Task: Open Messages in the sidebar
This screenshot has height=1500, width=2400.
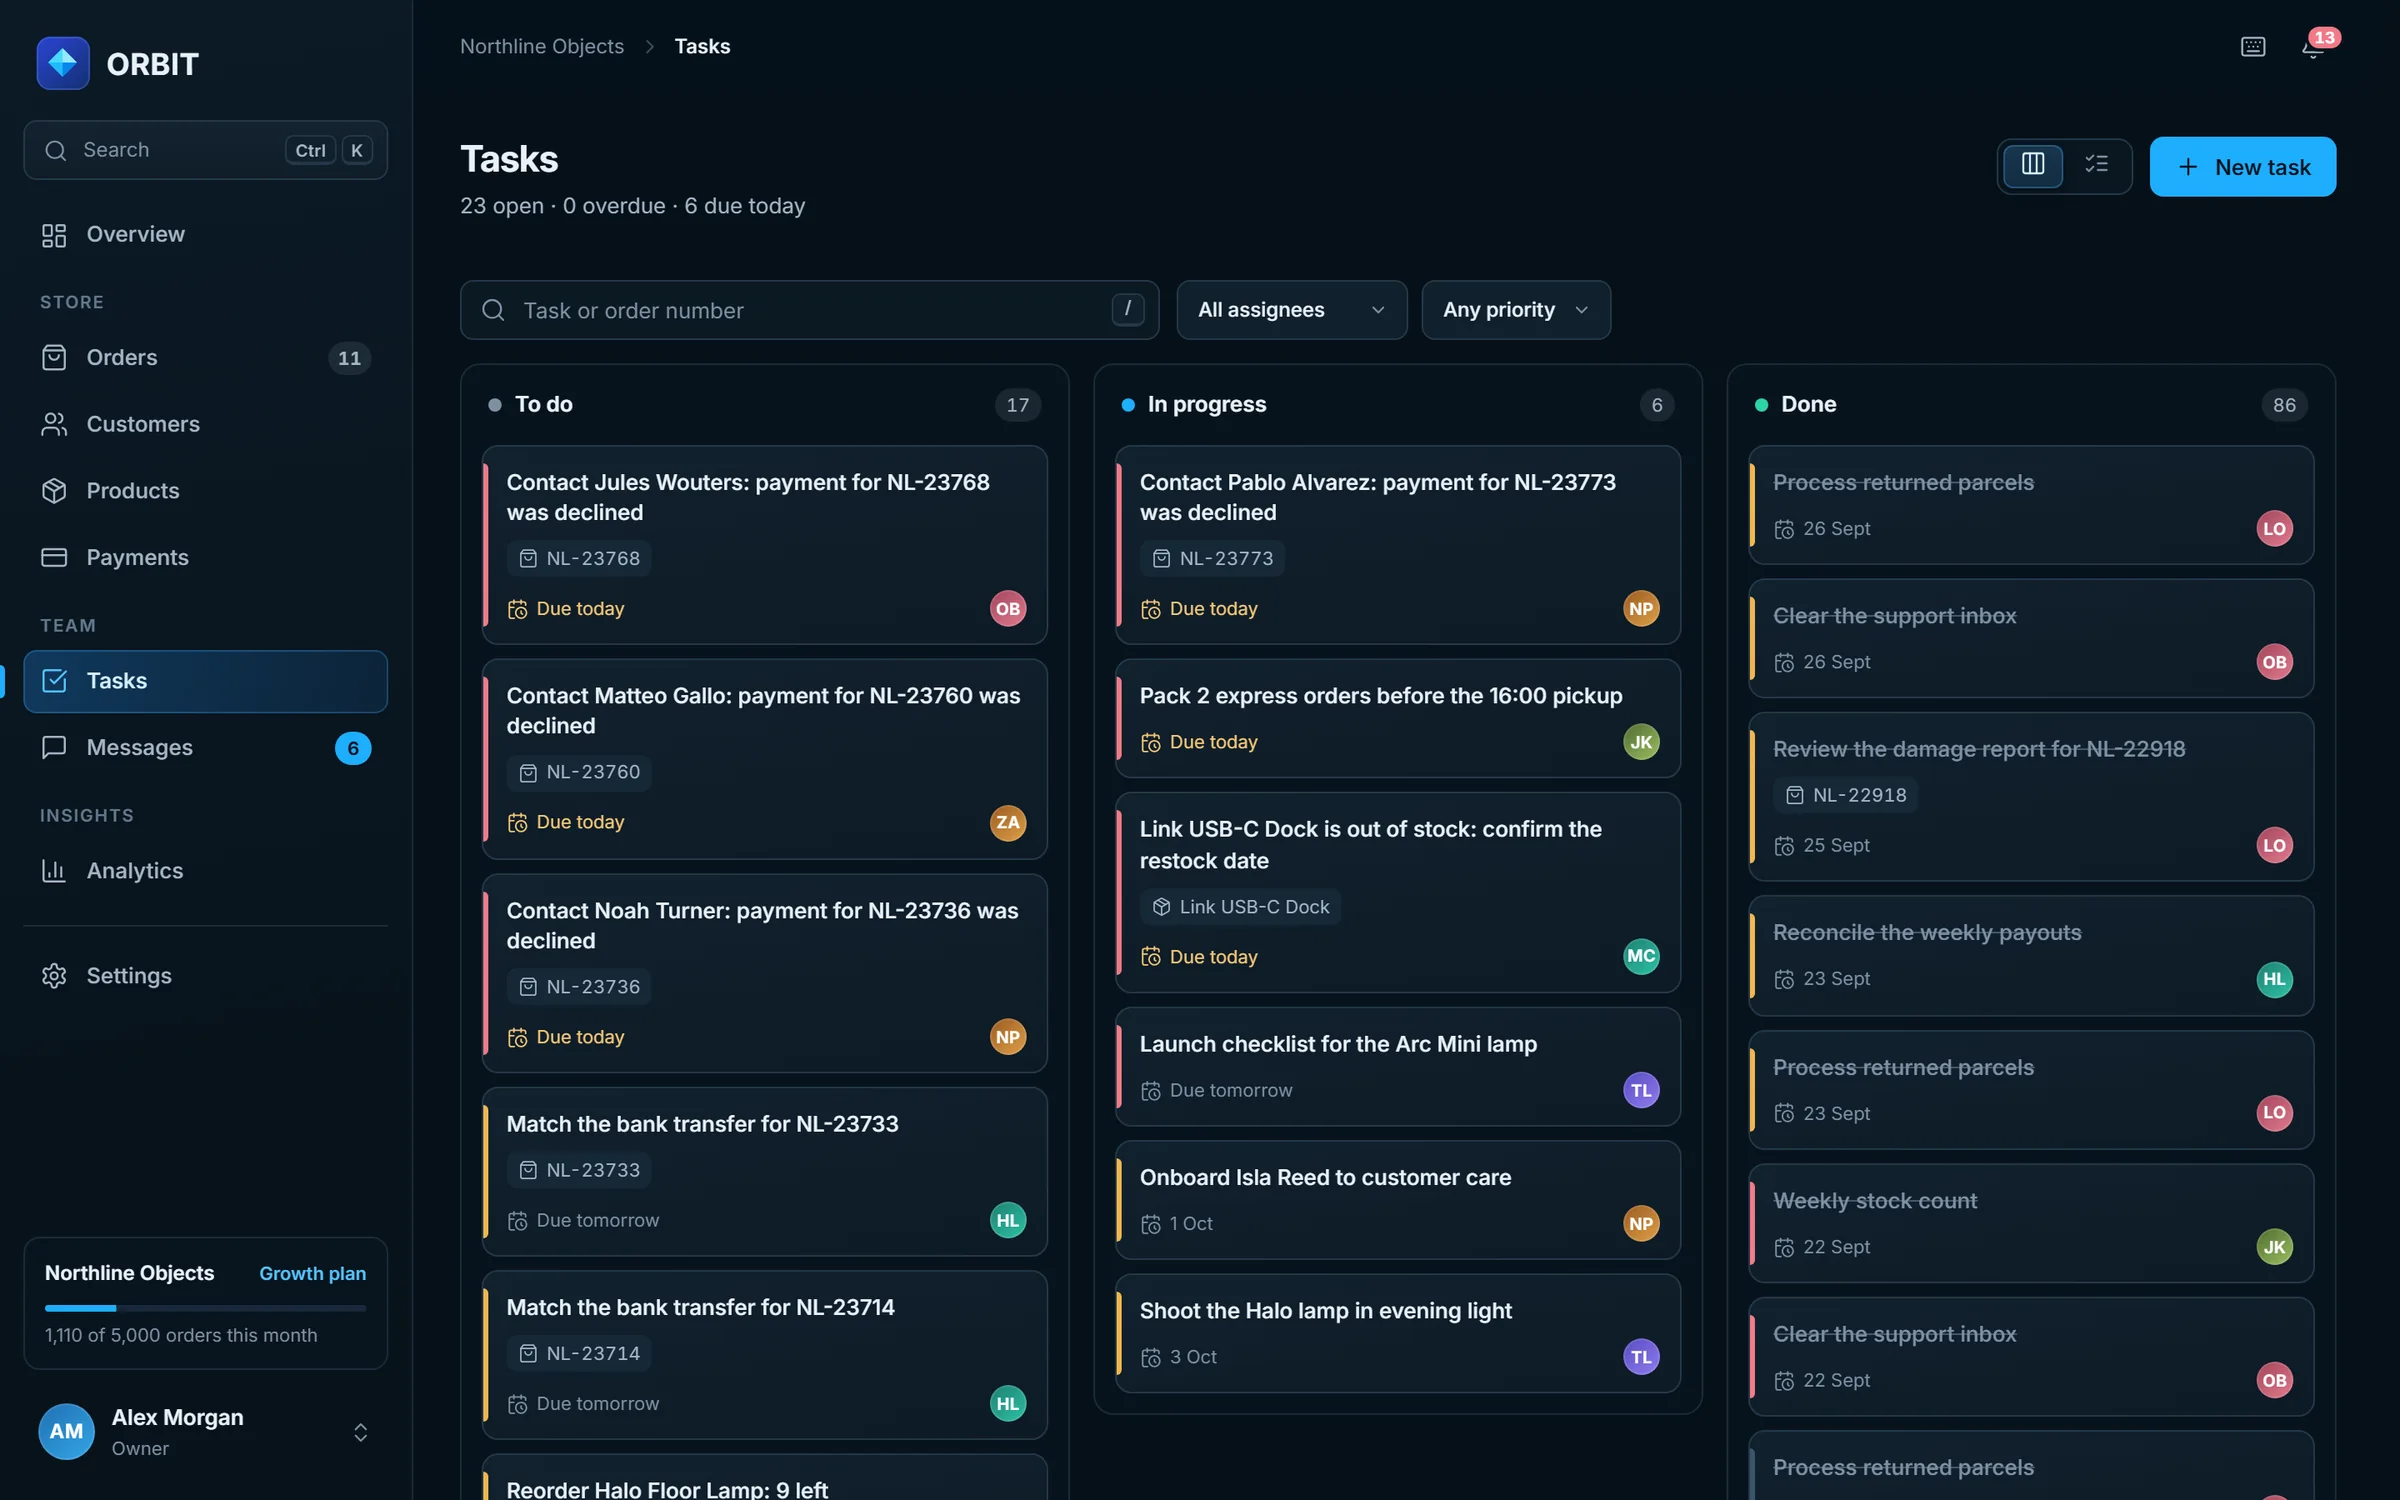Action: point(205,748)
